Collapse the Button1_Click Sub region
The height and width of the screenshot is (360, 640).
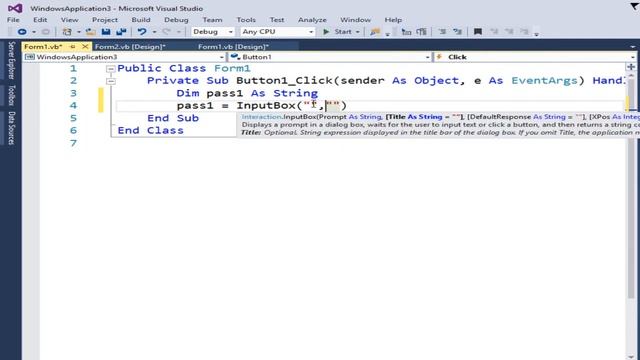pos(111,81)
